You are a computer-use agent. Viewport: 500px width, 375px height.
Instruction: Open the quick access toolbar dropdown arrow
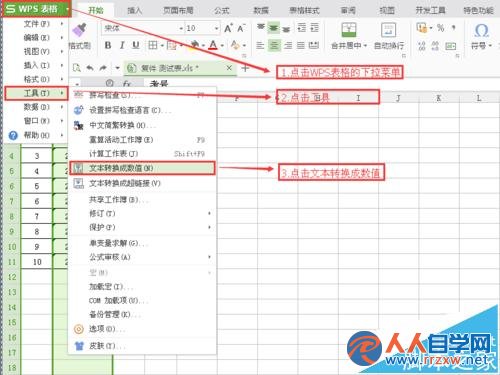117,68
